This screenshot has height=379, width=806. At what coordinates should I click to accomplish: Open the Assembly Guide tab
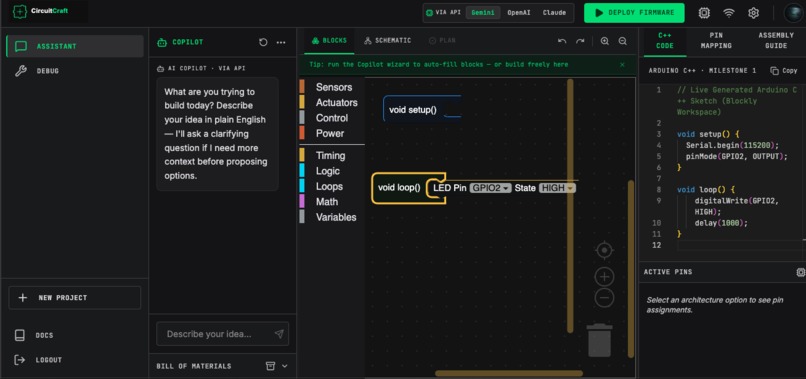tap(776, 41)
